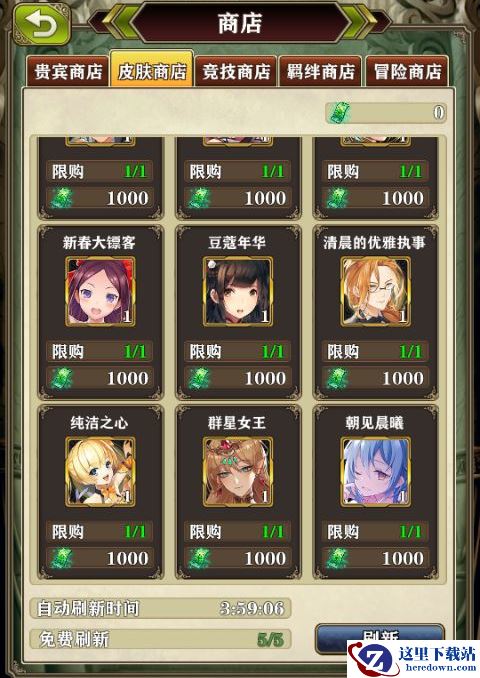Image resolution: width=480 pixels, height=678 pixels.
Task: Tap the green back arrow button
Action: [x=42, y=25]
